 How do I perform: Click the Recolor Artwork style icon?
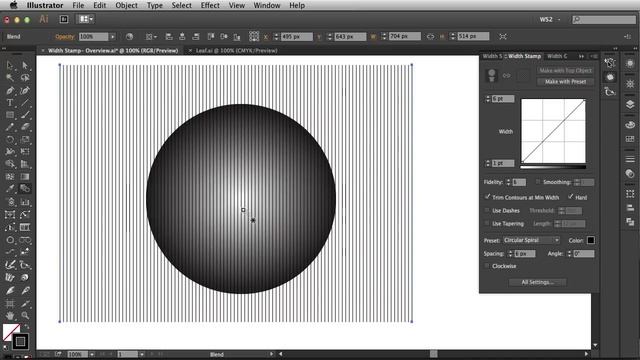[x=129, y=37]
